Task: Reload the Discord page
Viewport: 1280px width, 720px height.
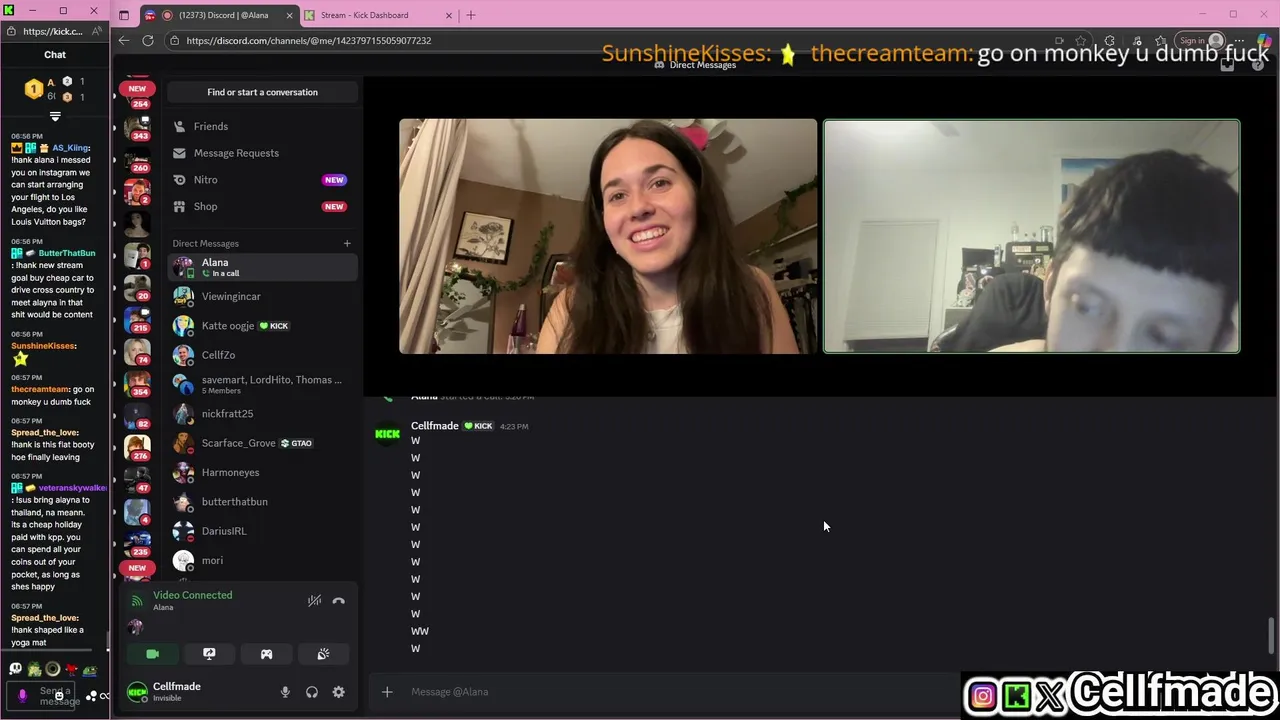Action: [148, 40]
